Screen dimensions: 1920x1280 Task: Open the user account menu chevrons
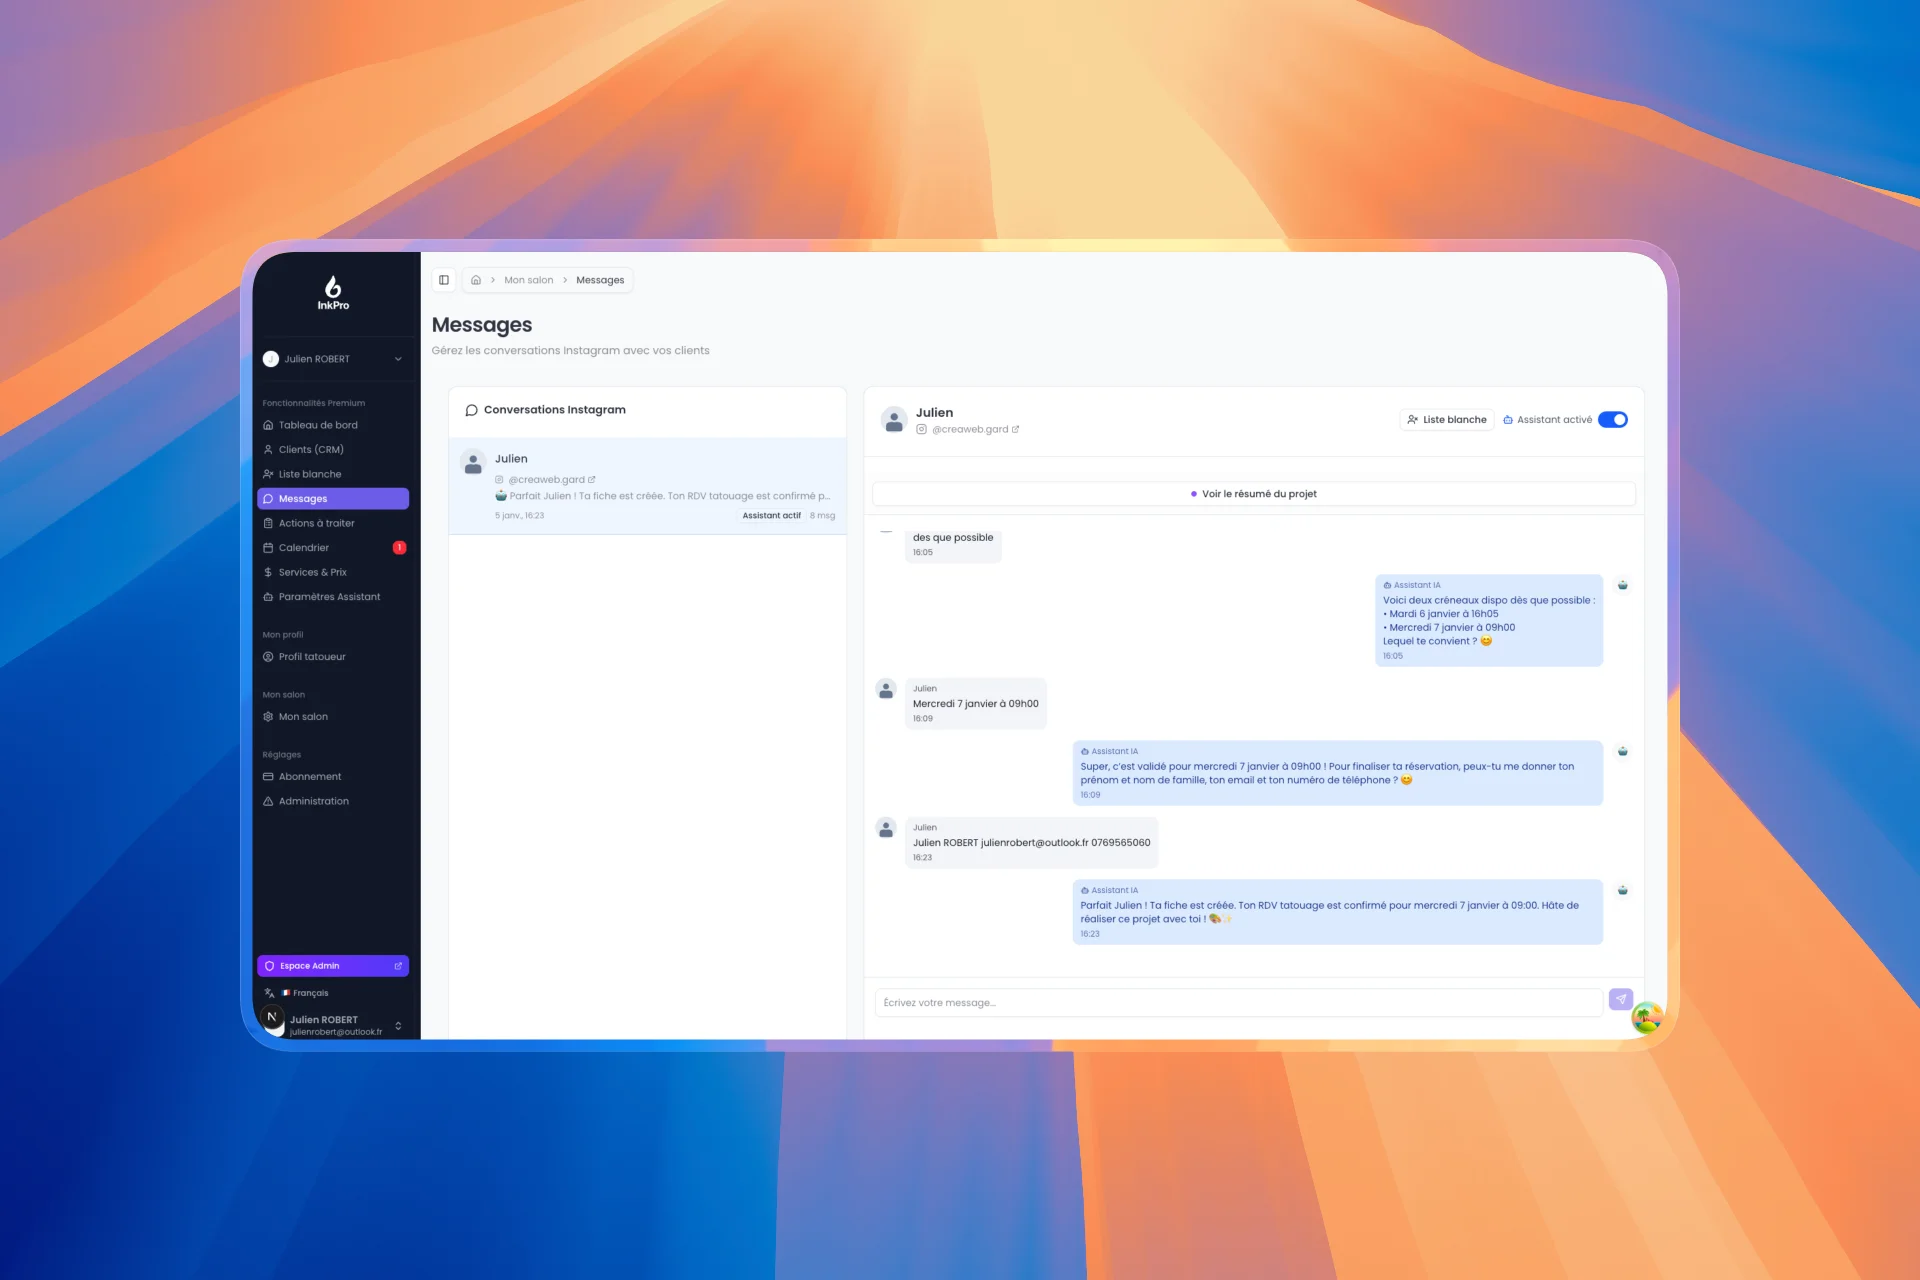click(x=398, y=1025)
